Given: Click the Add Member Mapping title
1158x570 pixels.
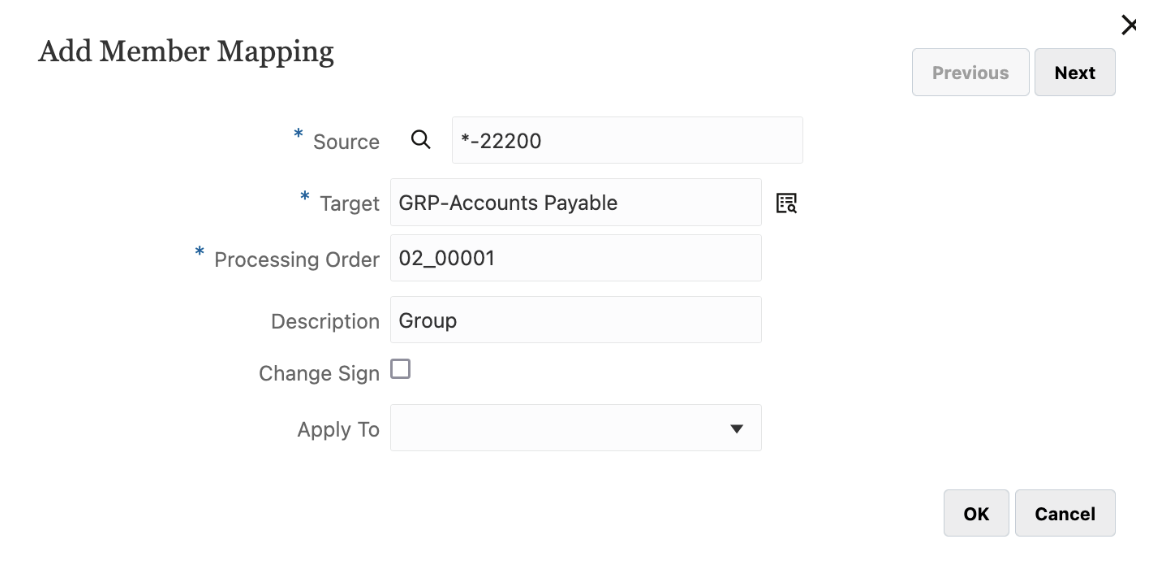Looking at the screenshot, I should tap(186, 53).
